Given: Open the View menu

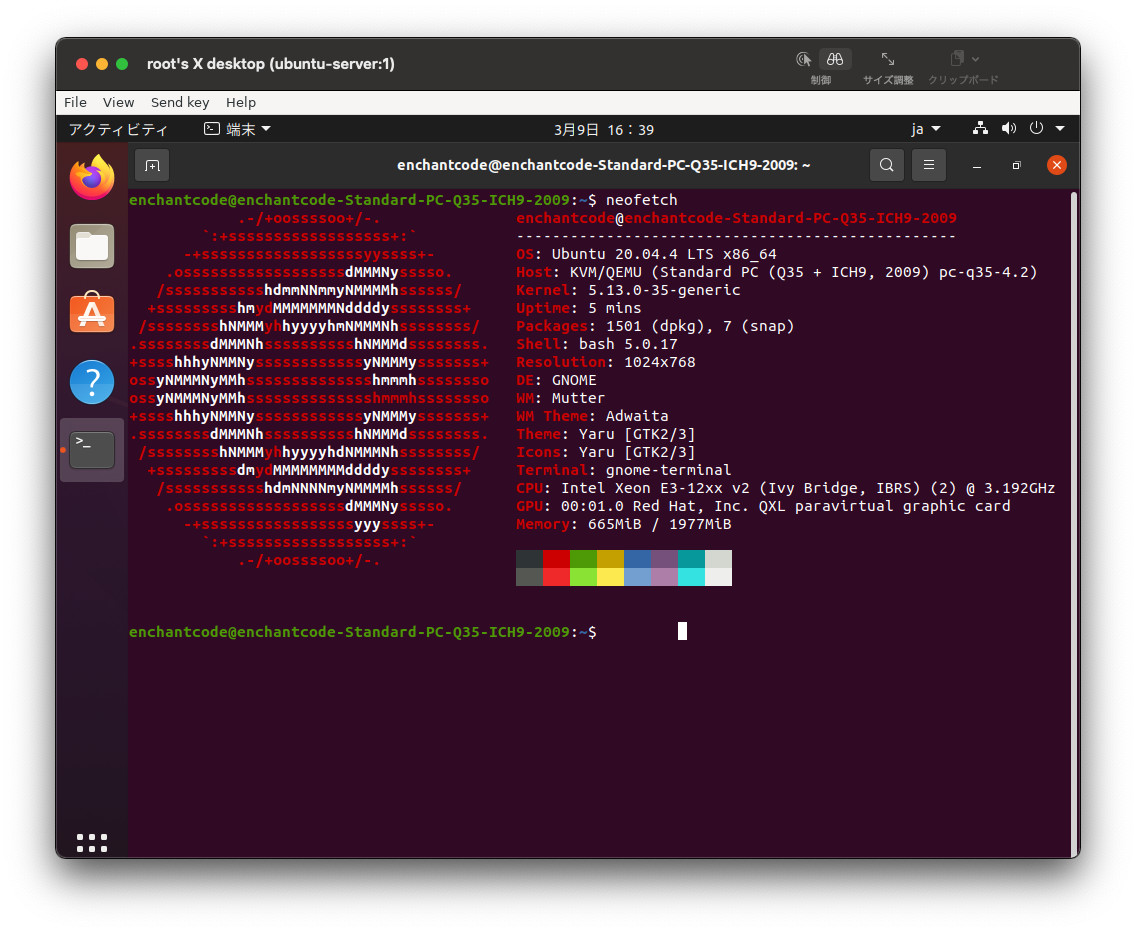Looking at the screenshot, I should (x=118, y=102).
